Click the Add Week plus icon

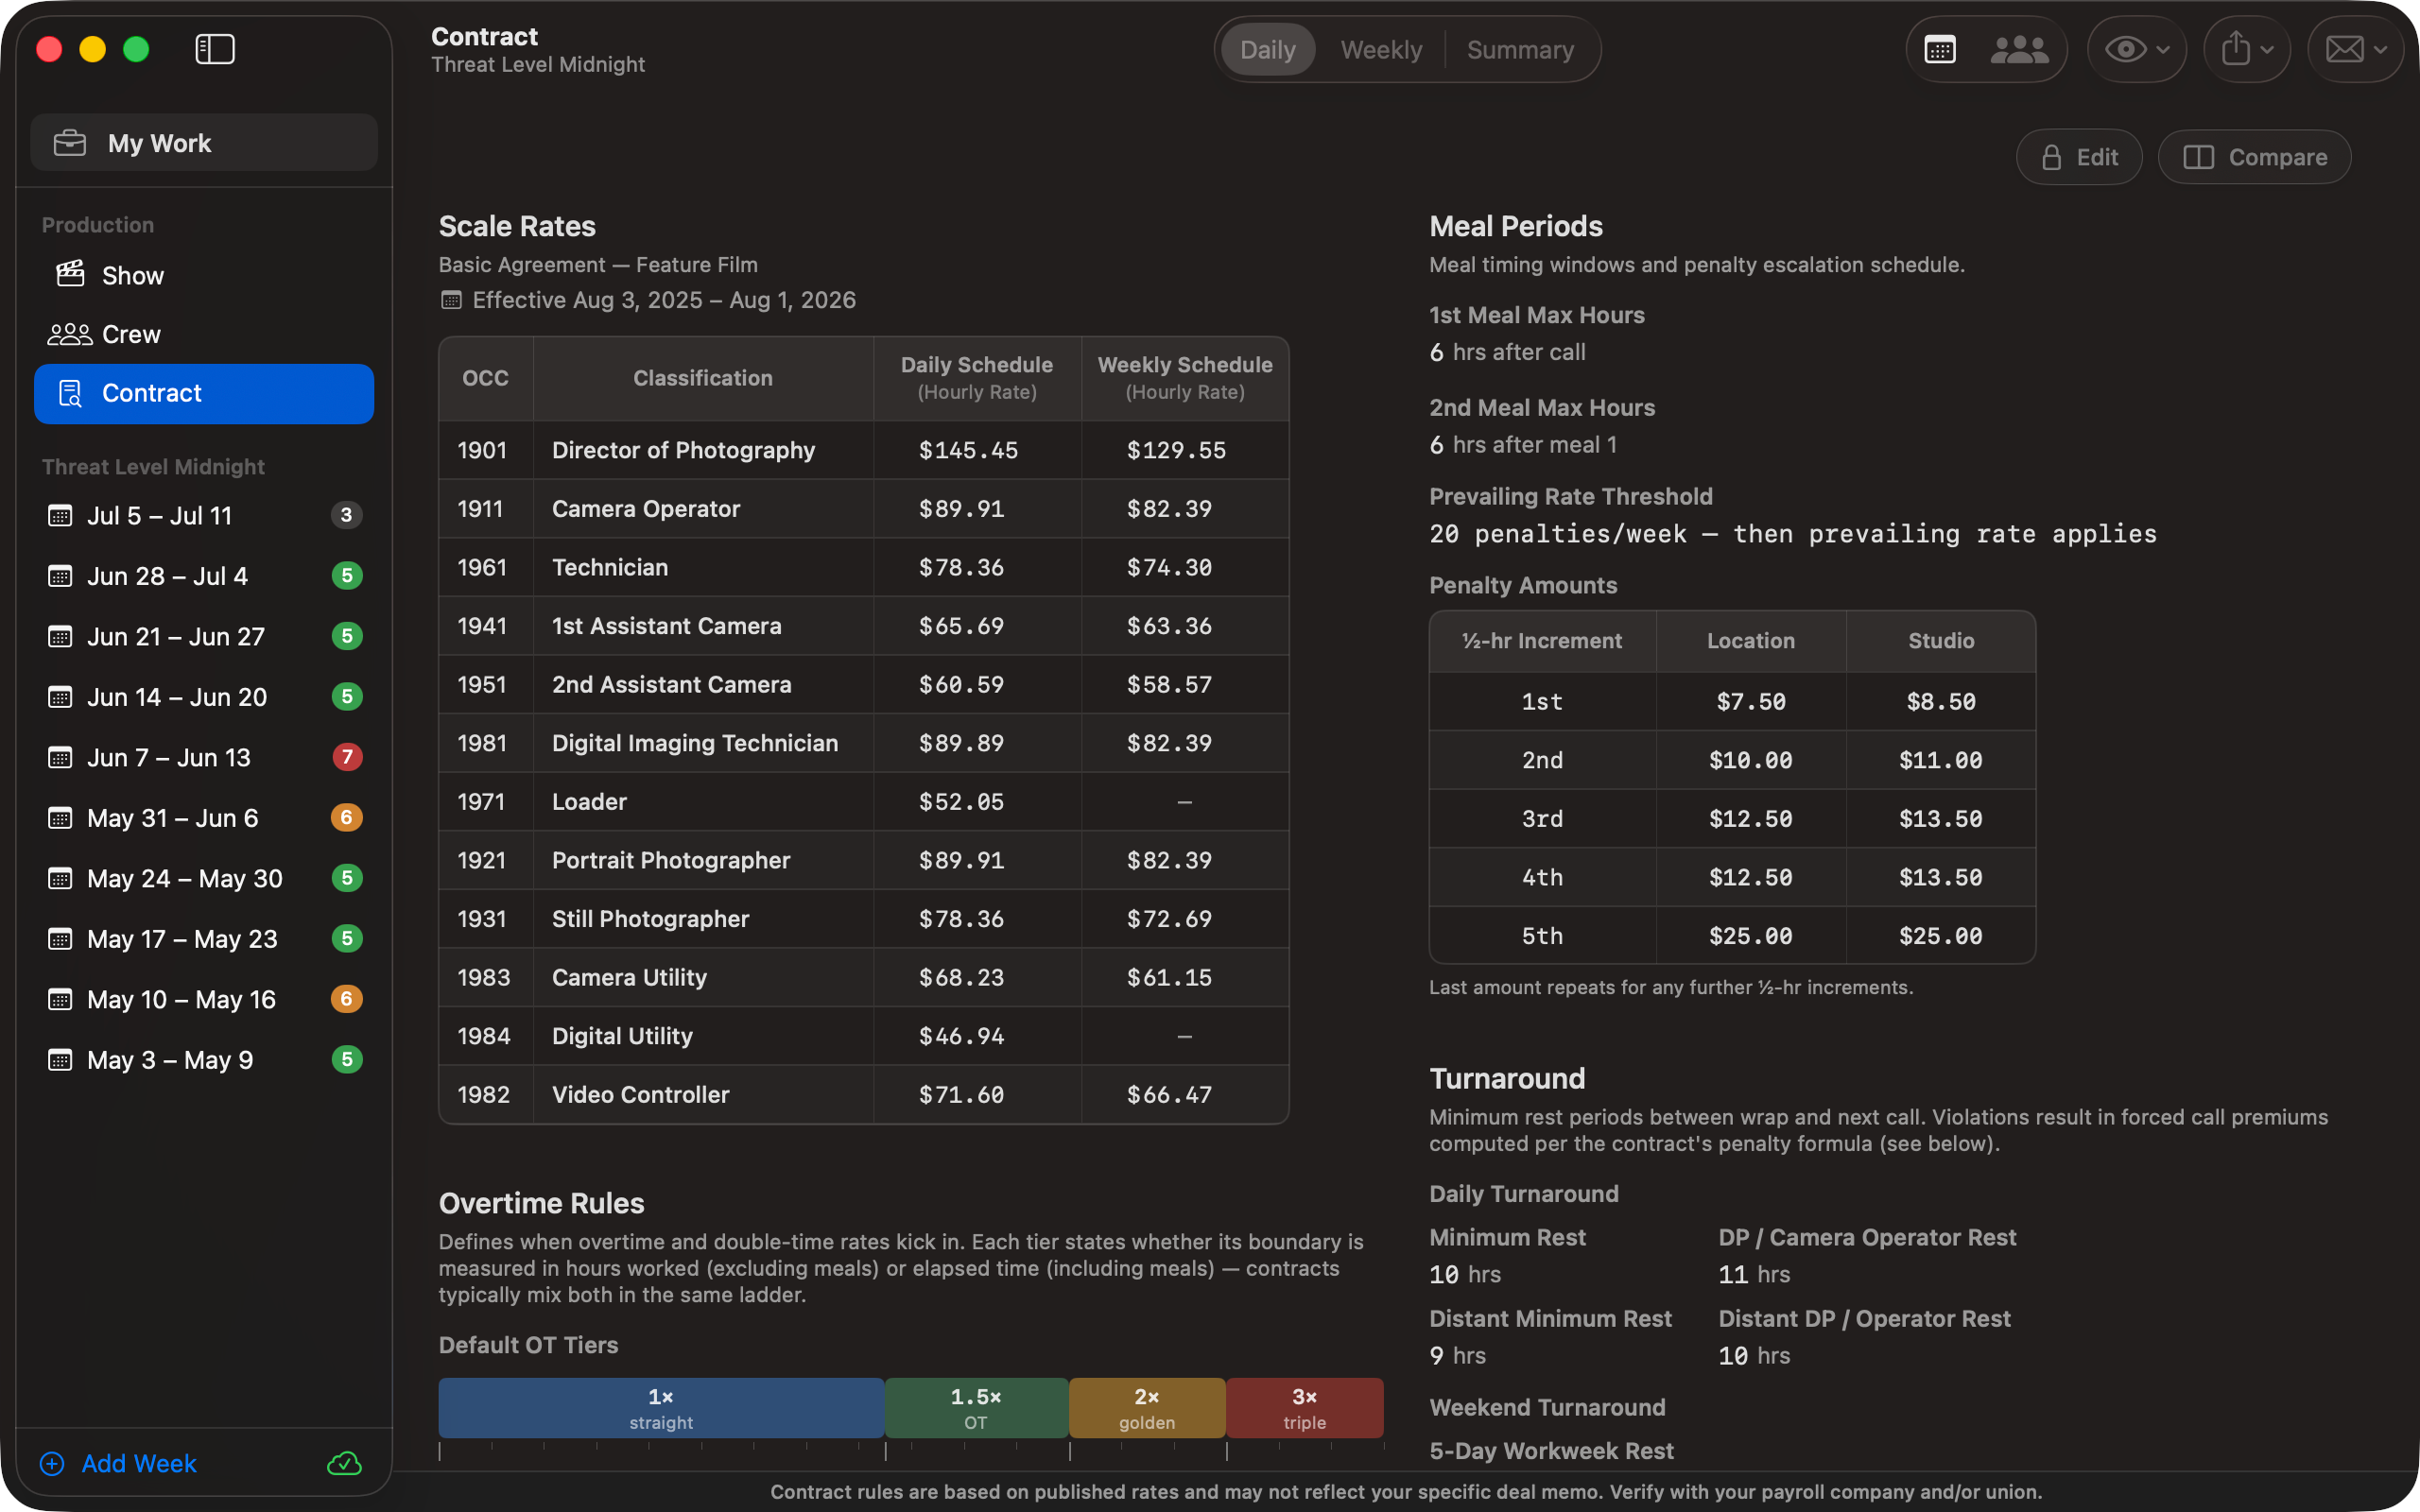click(52, 1464)
